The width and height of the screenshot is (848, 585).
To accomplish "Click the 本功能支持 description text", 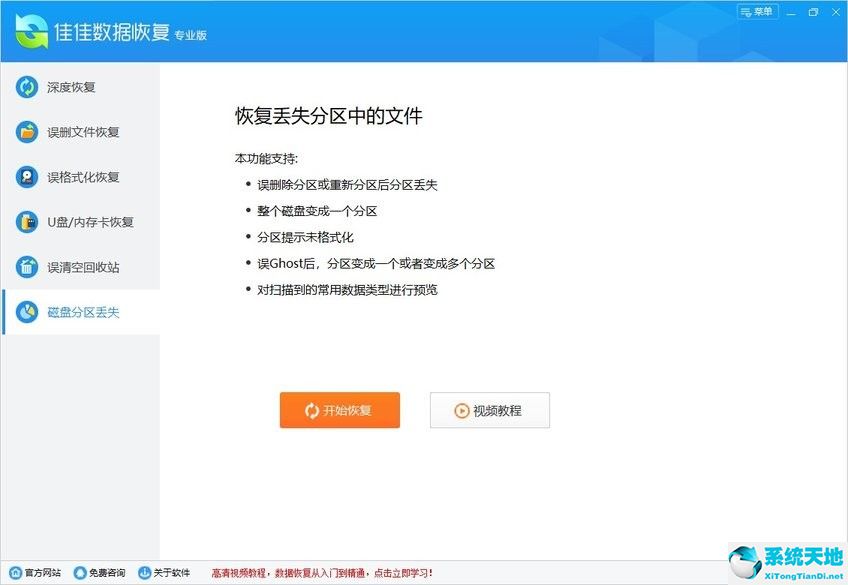I will (x=266, y=158).
